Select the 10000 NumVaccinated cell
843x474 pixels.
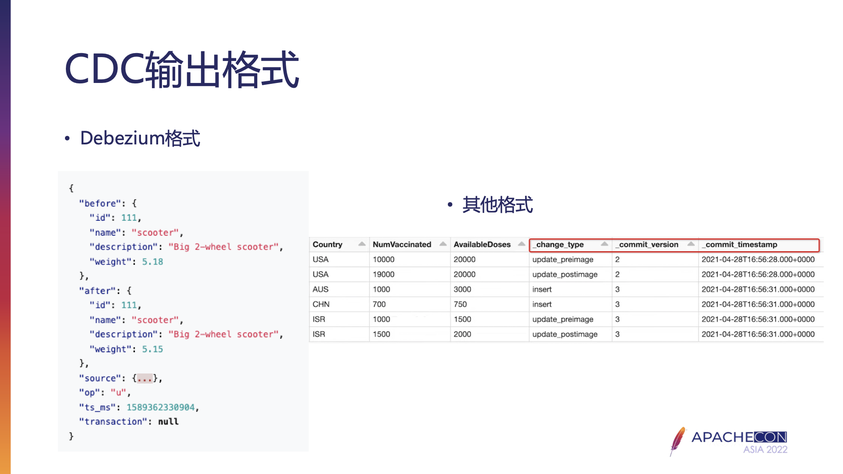383,260
